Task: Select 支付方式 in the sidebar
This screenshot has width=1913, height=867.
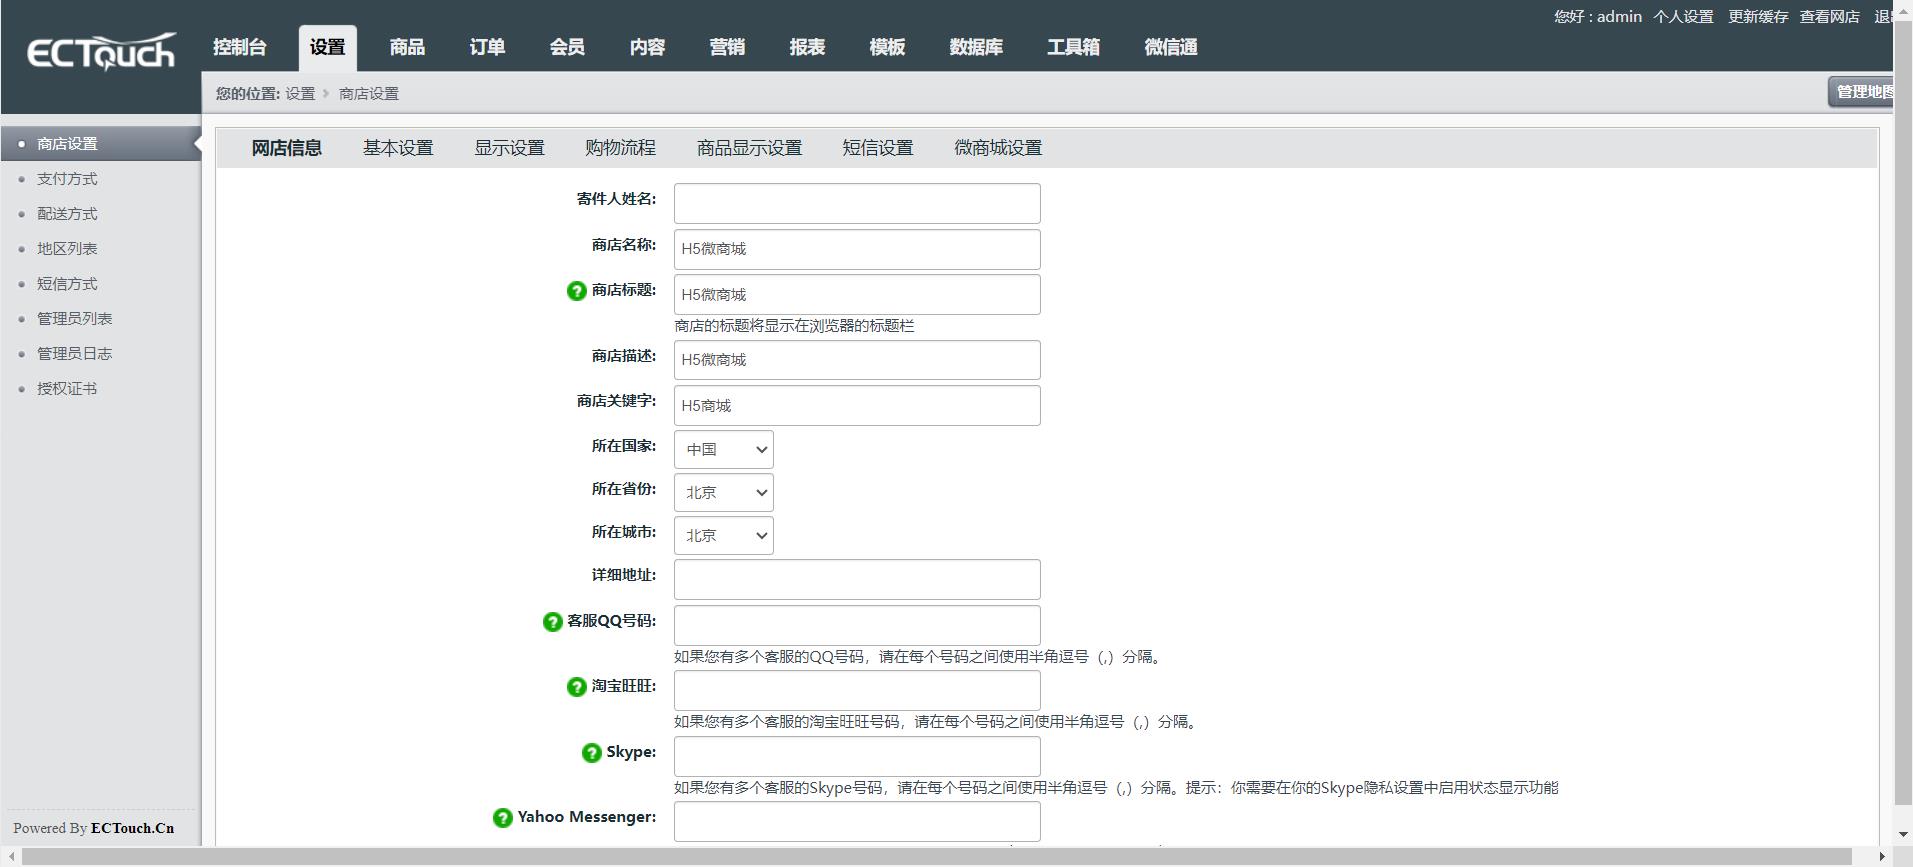Action: click(67, 179)
